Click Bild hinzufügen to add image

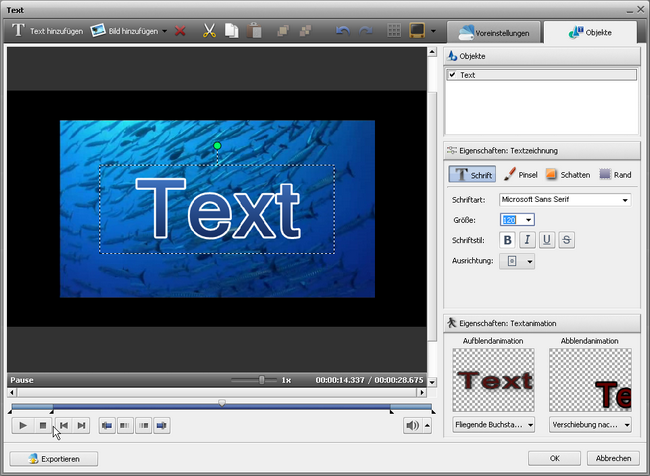(124, 31)
